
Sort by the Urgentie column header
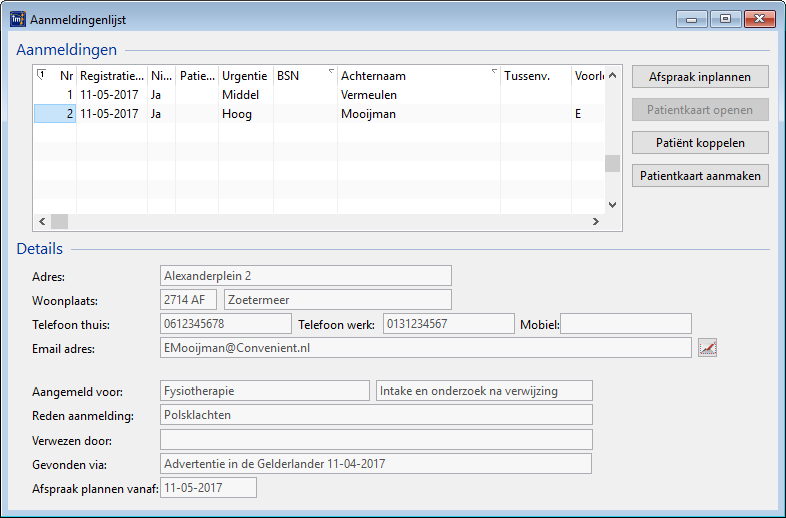[244, 76]
